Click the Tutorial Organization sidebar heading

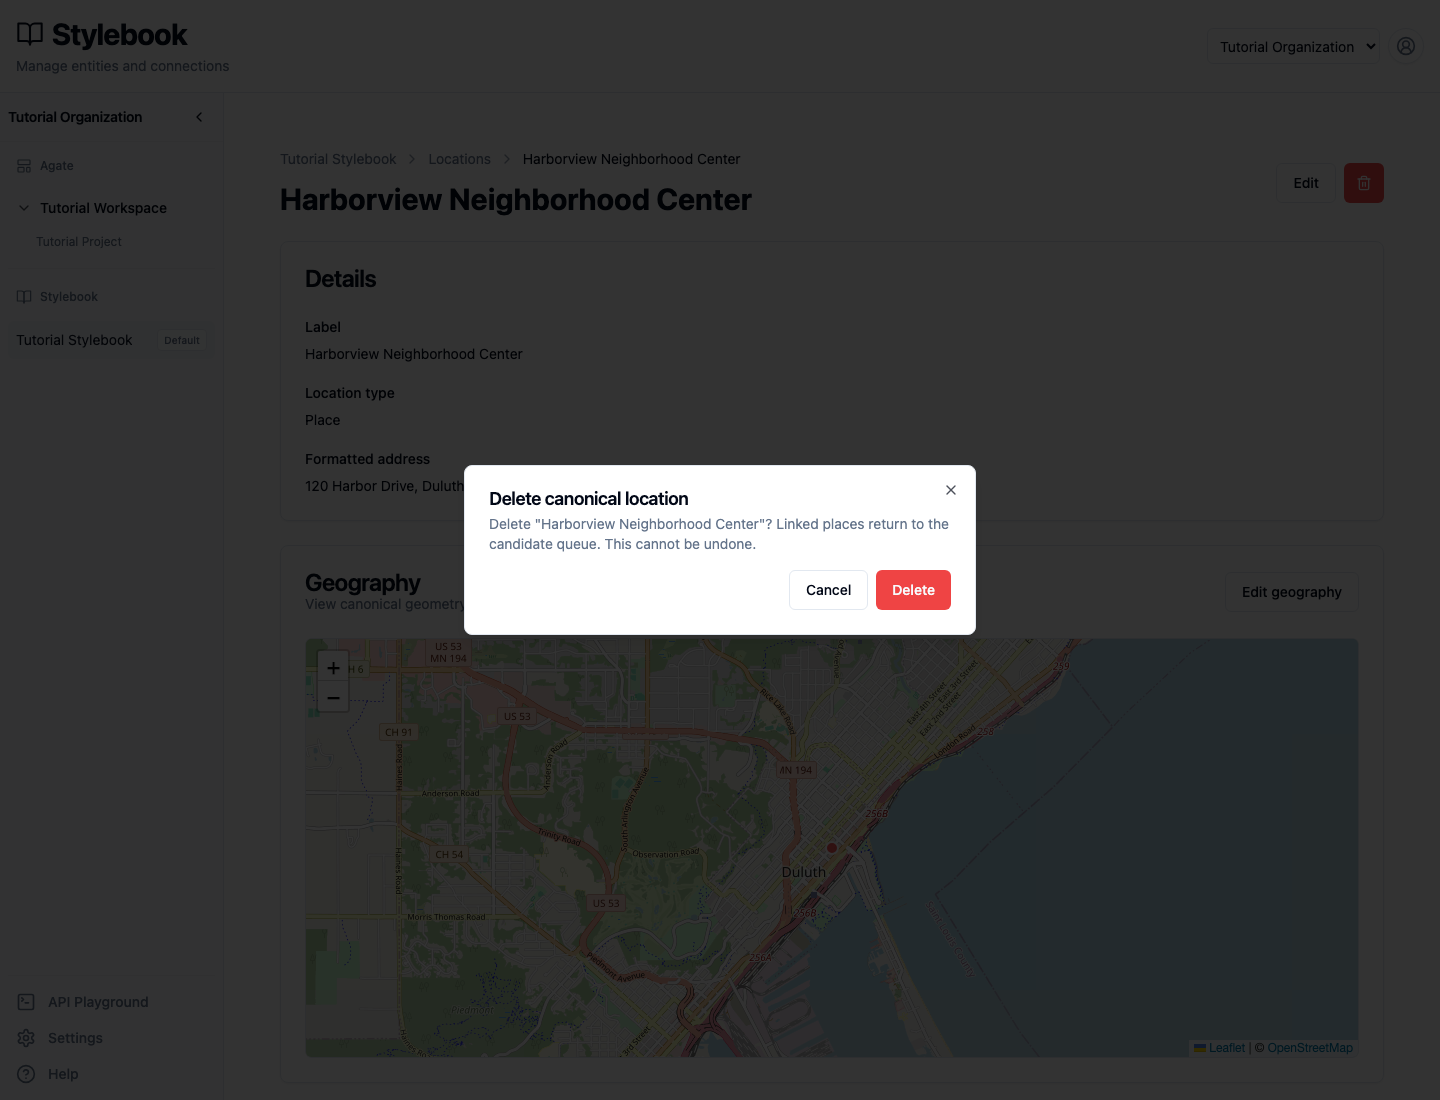point(75,117)
